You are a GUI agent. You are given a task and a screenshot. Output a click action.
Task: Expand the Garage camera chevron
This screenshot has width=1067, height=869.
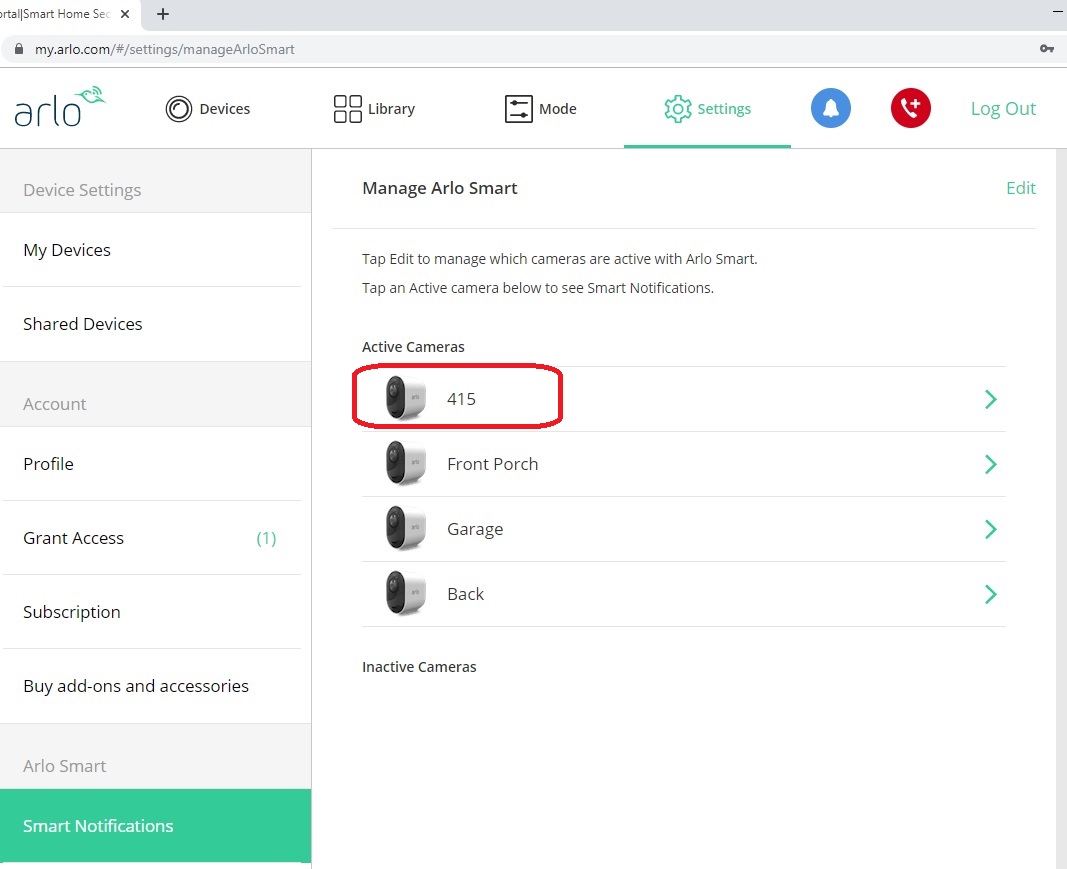[990, 529]
